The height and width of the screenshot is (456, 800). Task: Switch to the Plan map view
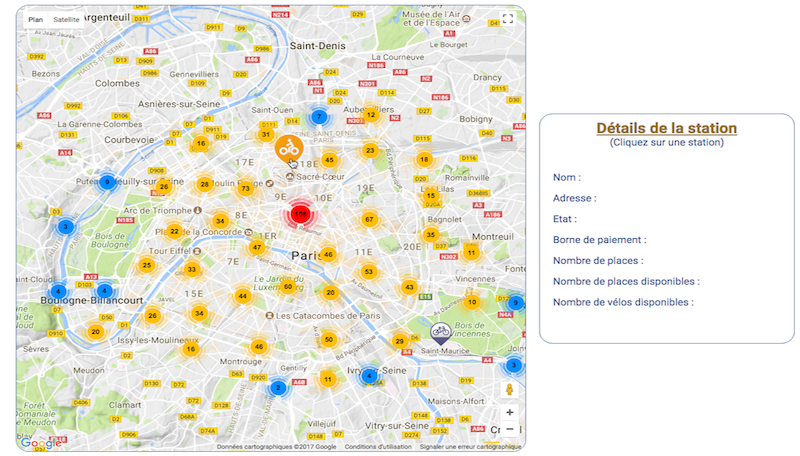tap(35, 19)
